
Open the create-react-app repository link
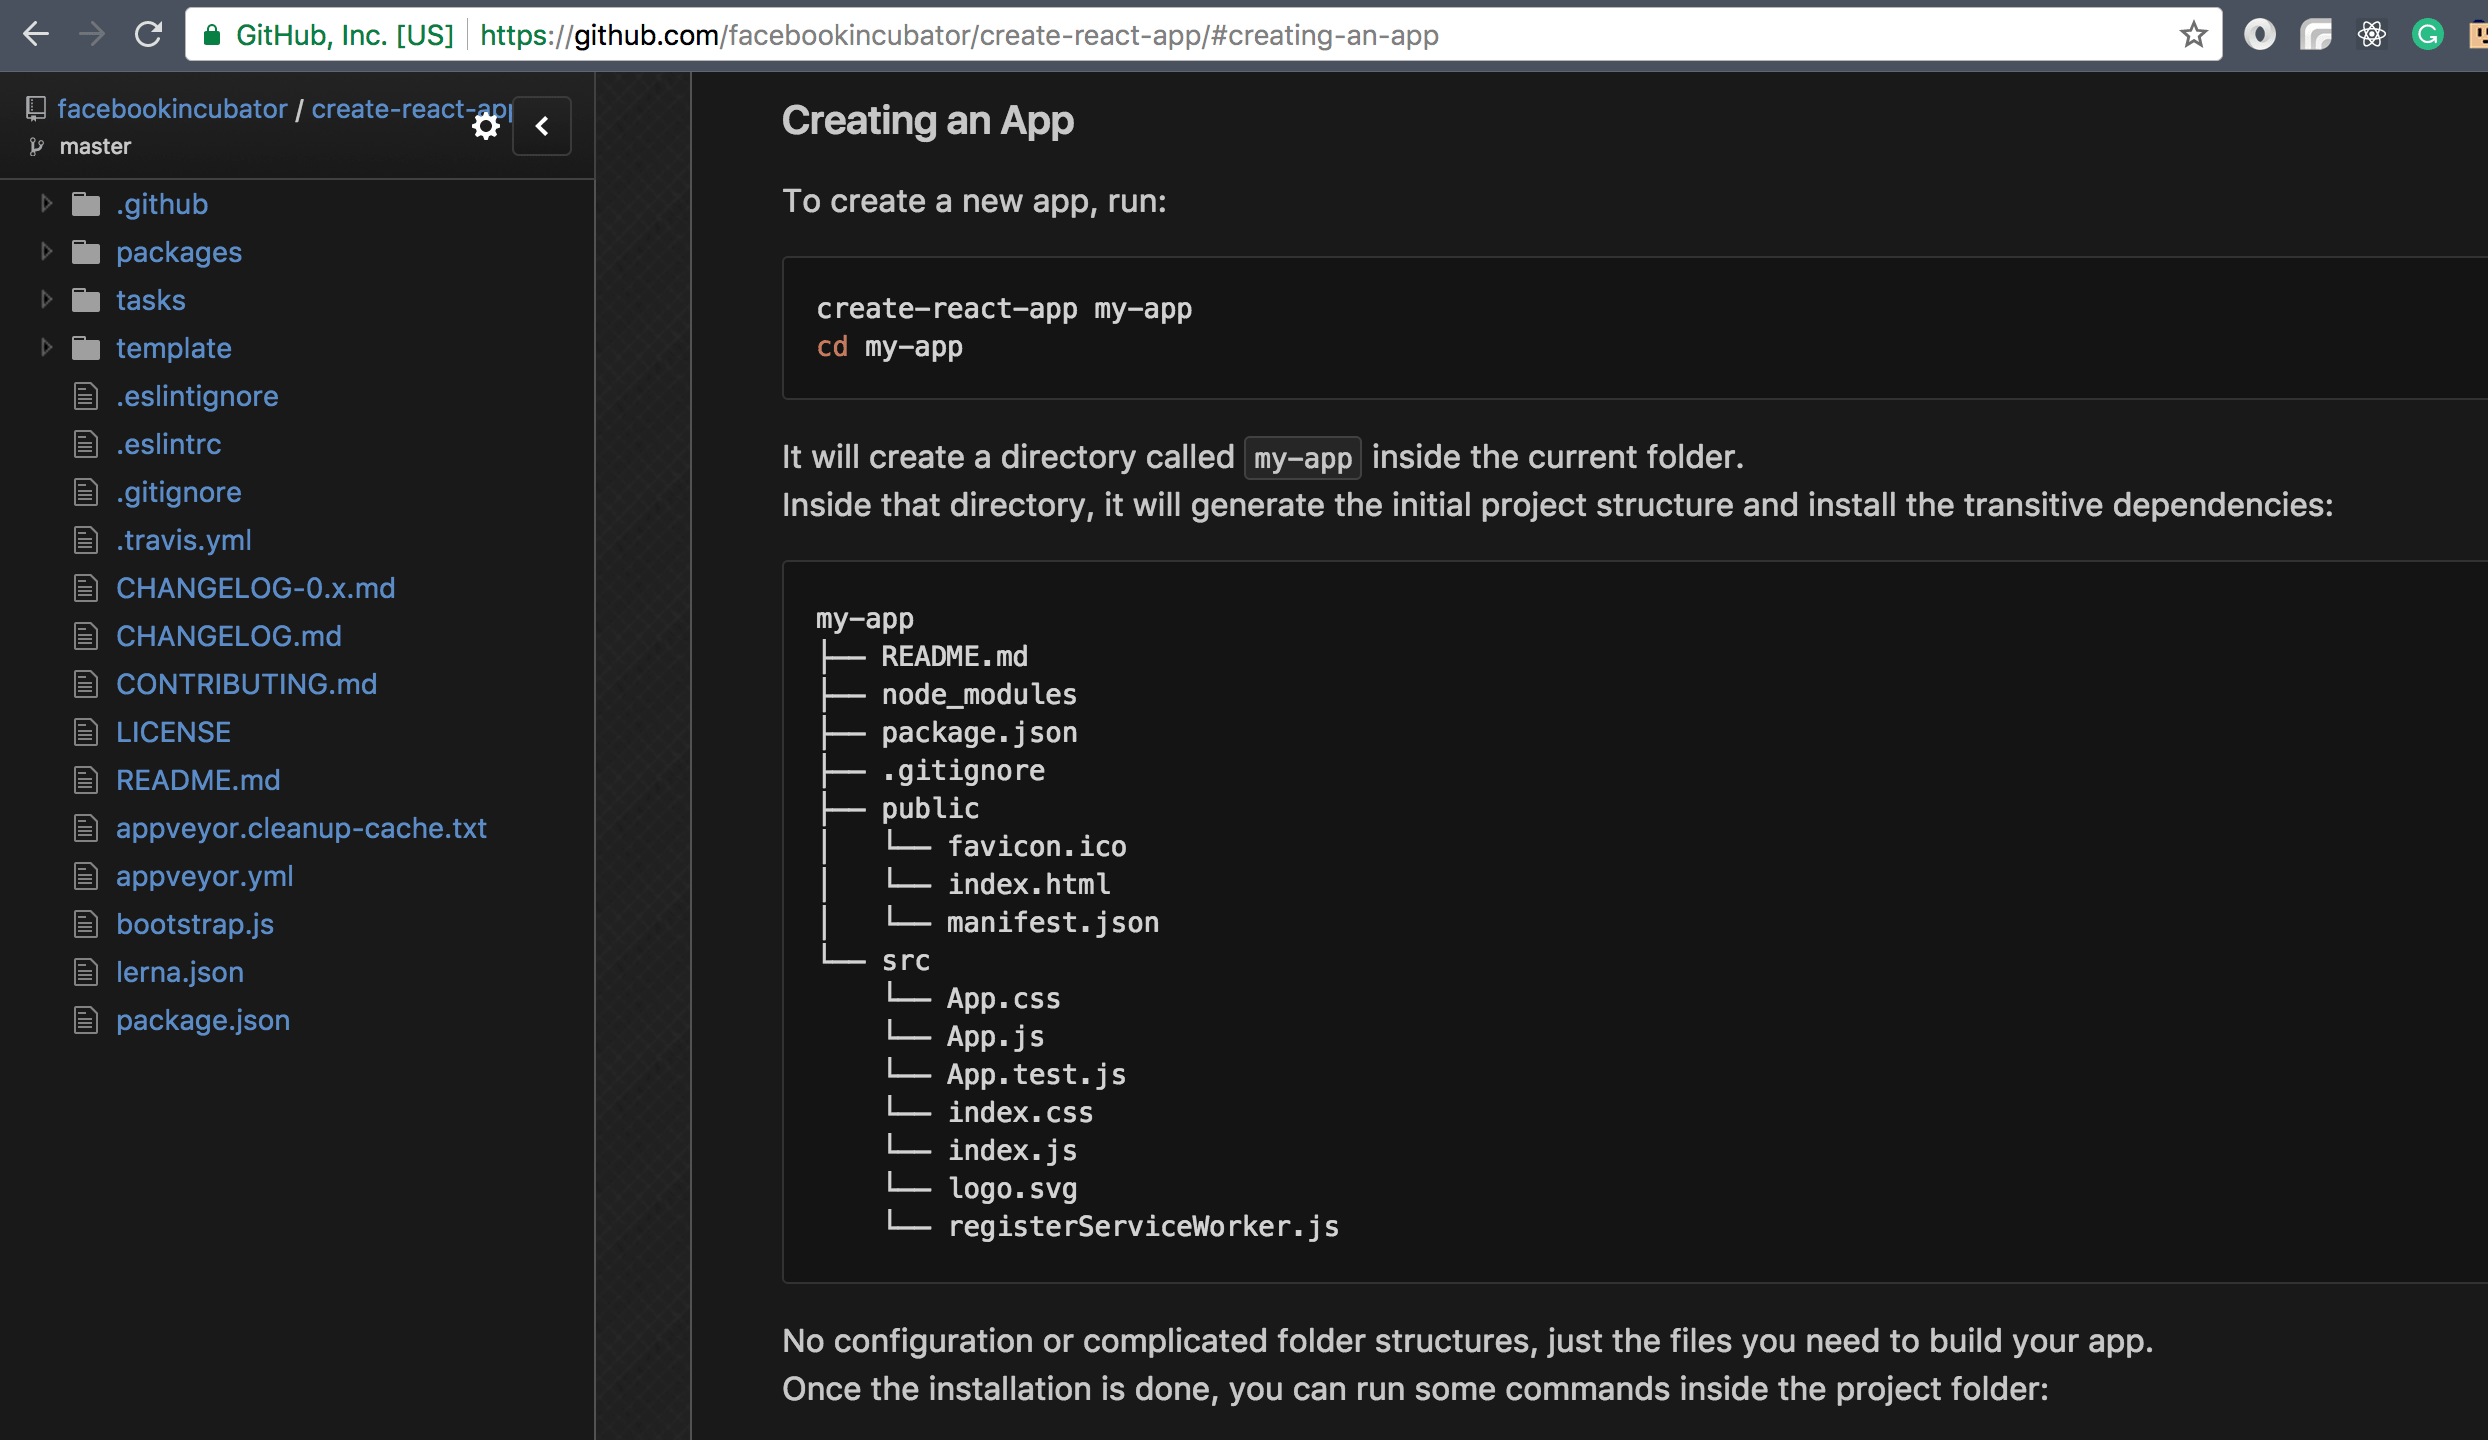tap(411, 108)
